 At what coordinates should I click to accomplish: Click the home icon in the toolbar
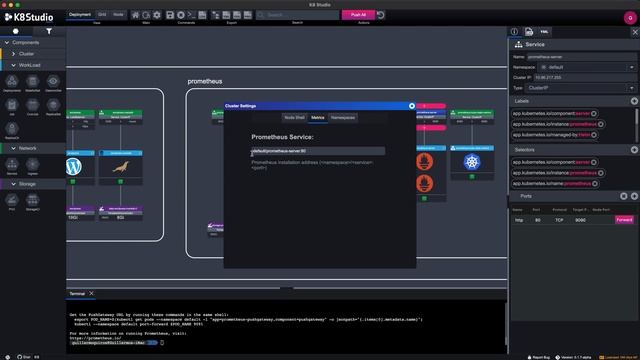[135, 15]
